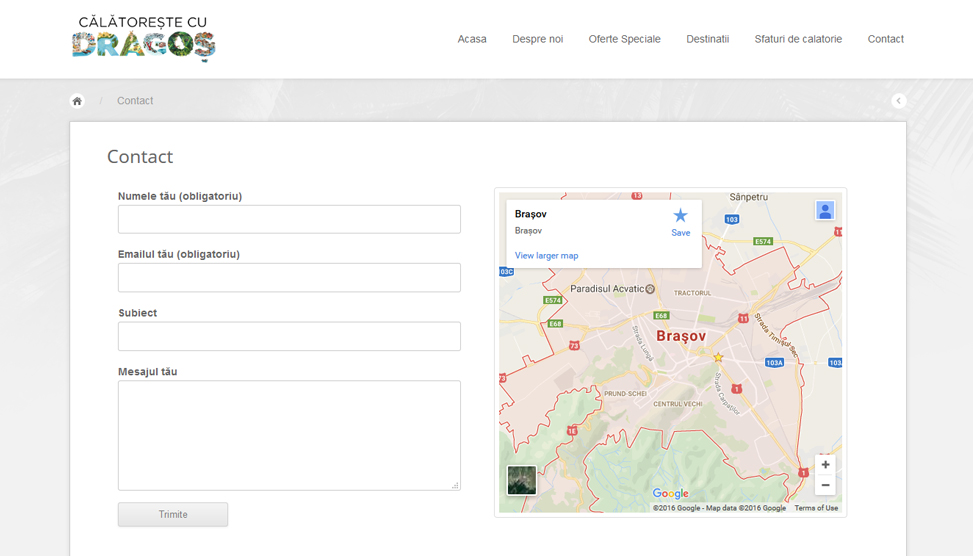Click the map Street View person icon
The height and width of the screenshot is (556, 973).
(x=825, y=210)
